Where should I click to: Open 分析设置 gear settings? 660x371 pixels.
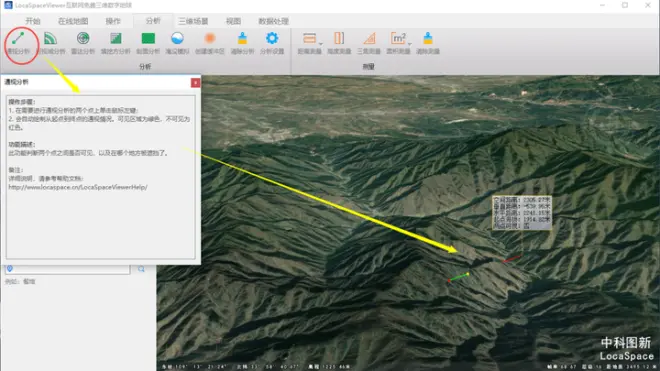[272, 43]
